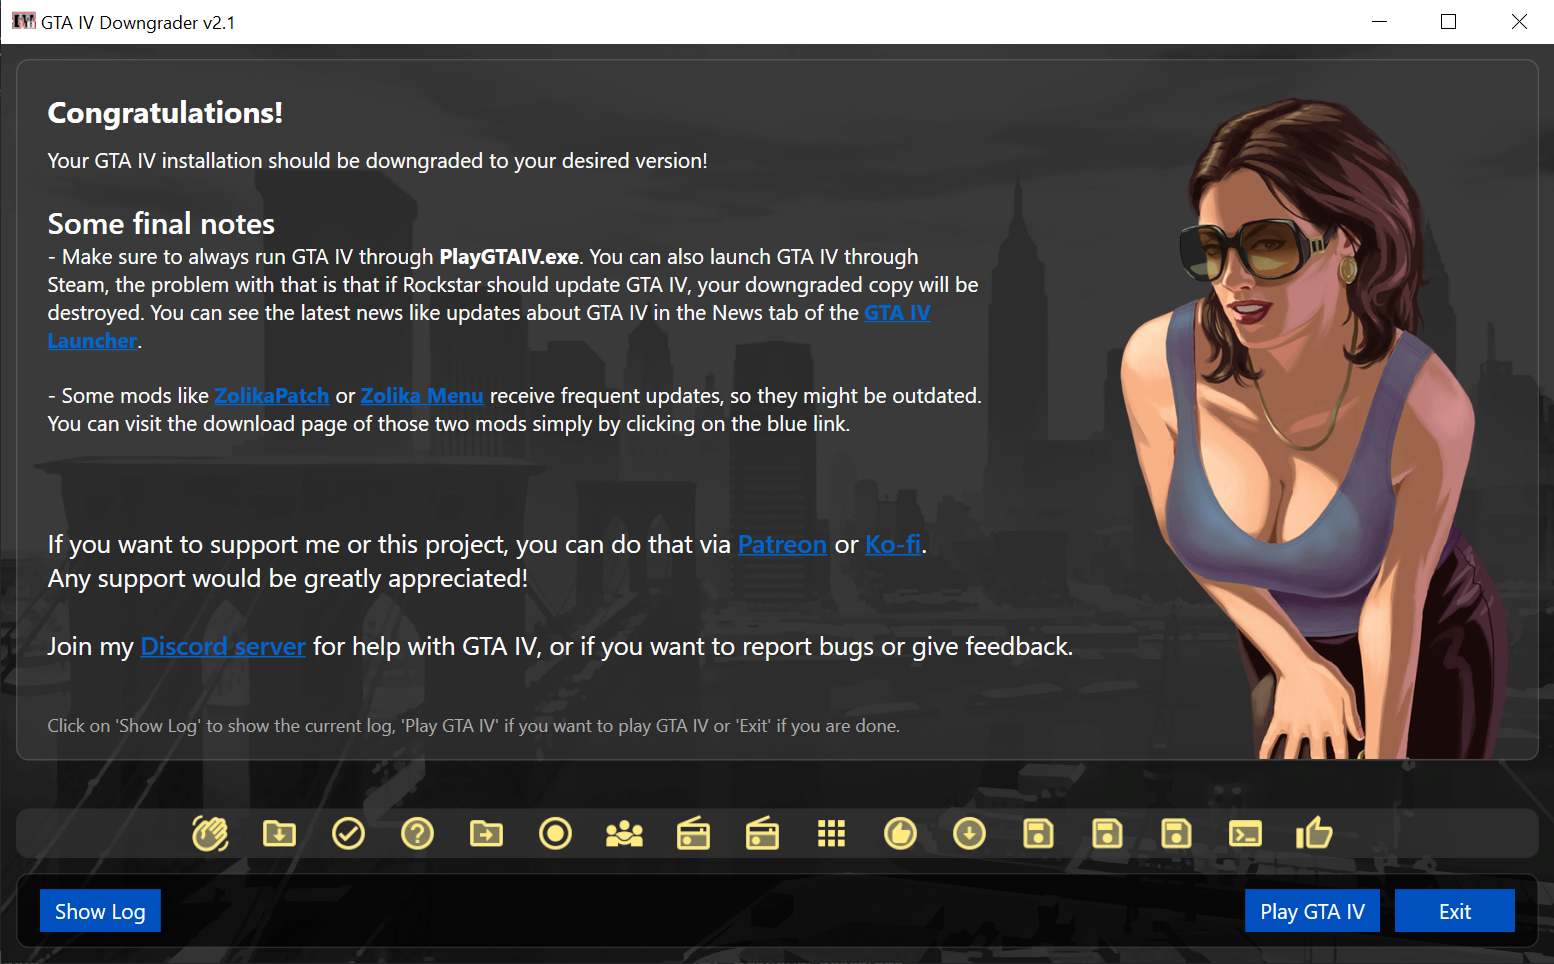Minimize the Downgrader window
Viewport: 1554px width, 964px height.
[x=1380, y=21]
